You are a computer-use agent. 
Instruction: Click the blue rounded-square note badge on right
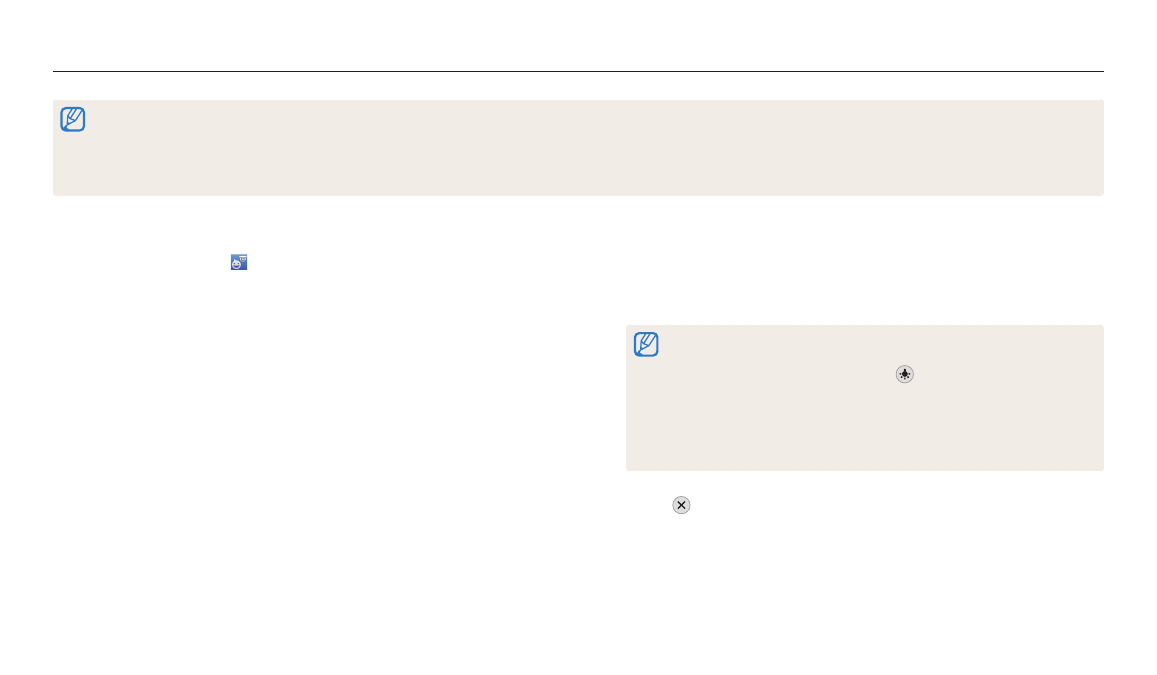click(x=646, y=345)
